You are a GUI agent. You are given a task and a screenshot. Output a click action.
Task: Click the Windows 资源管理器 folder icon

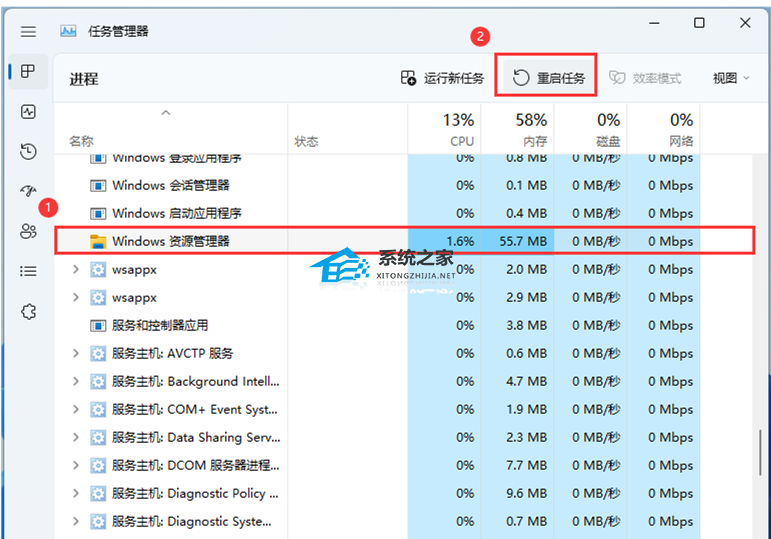98,241
